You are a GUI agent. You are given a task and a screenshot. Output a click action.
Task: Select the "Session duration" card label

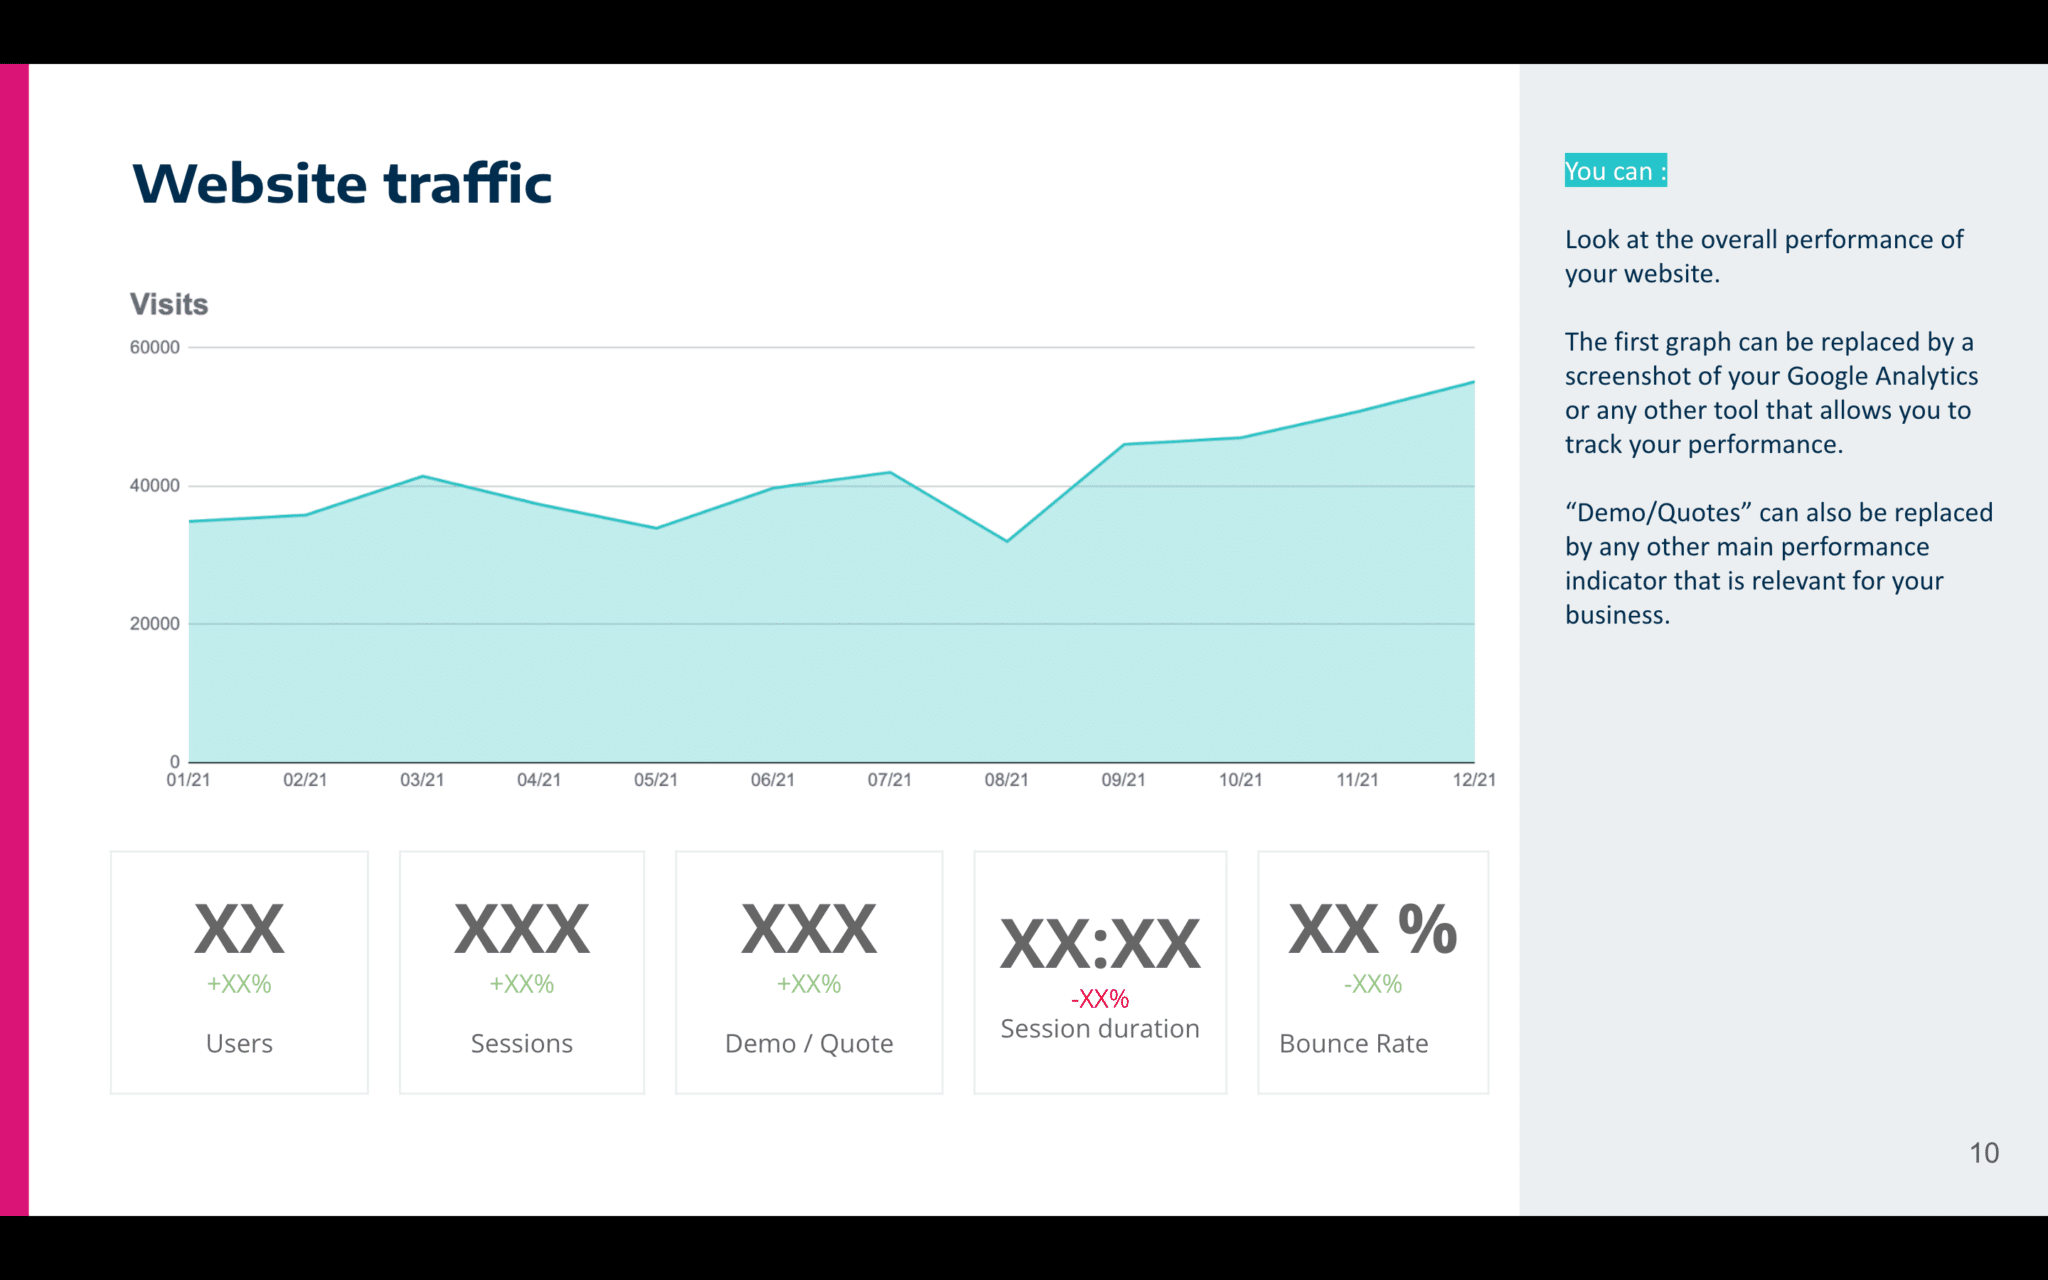(1100, 1028)
